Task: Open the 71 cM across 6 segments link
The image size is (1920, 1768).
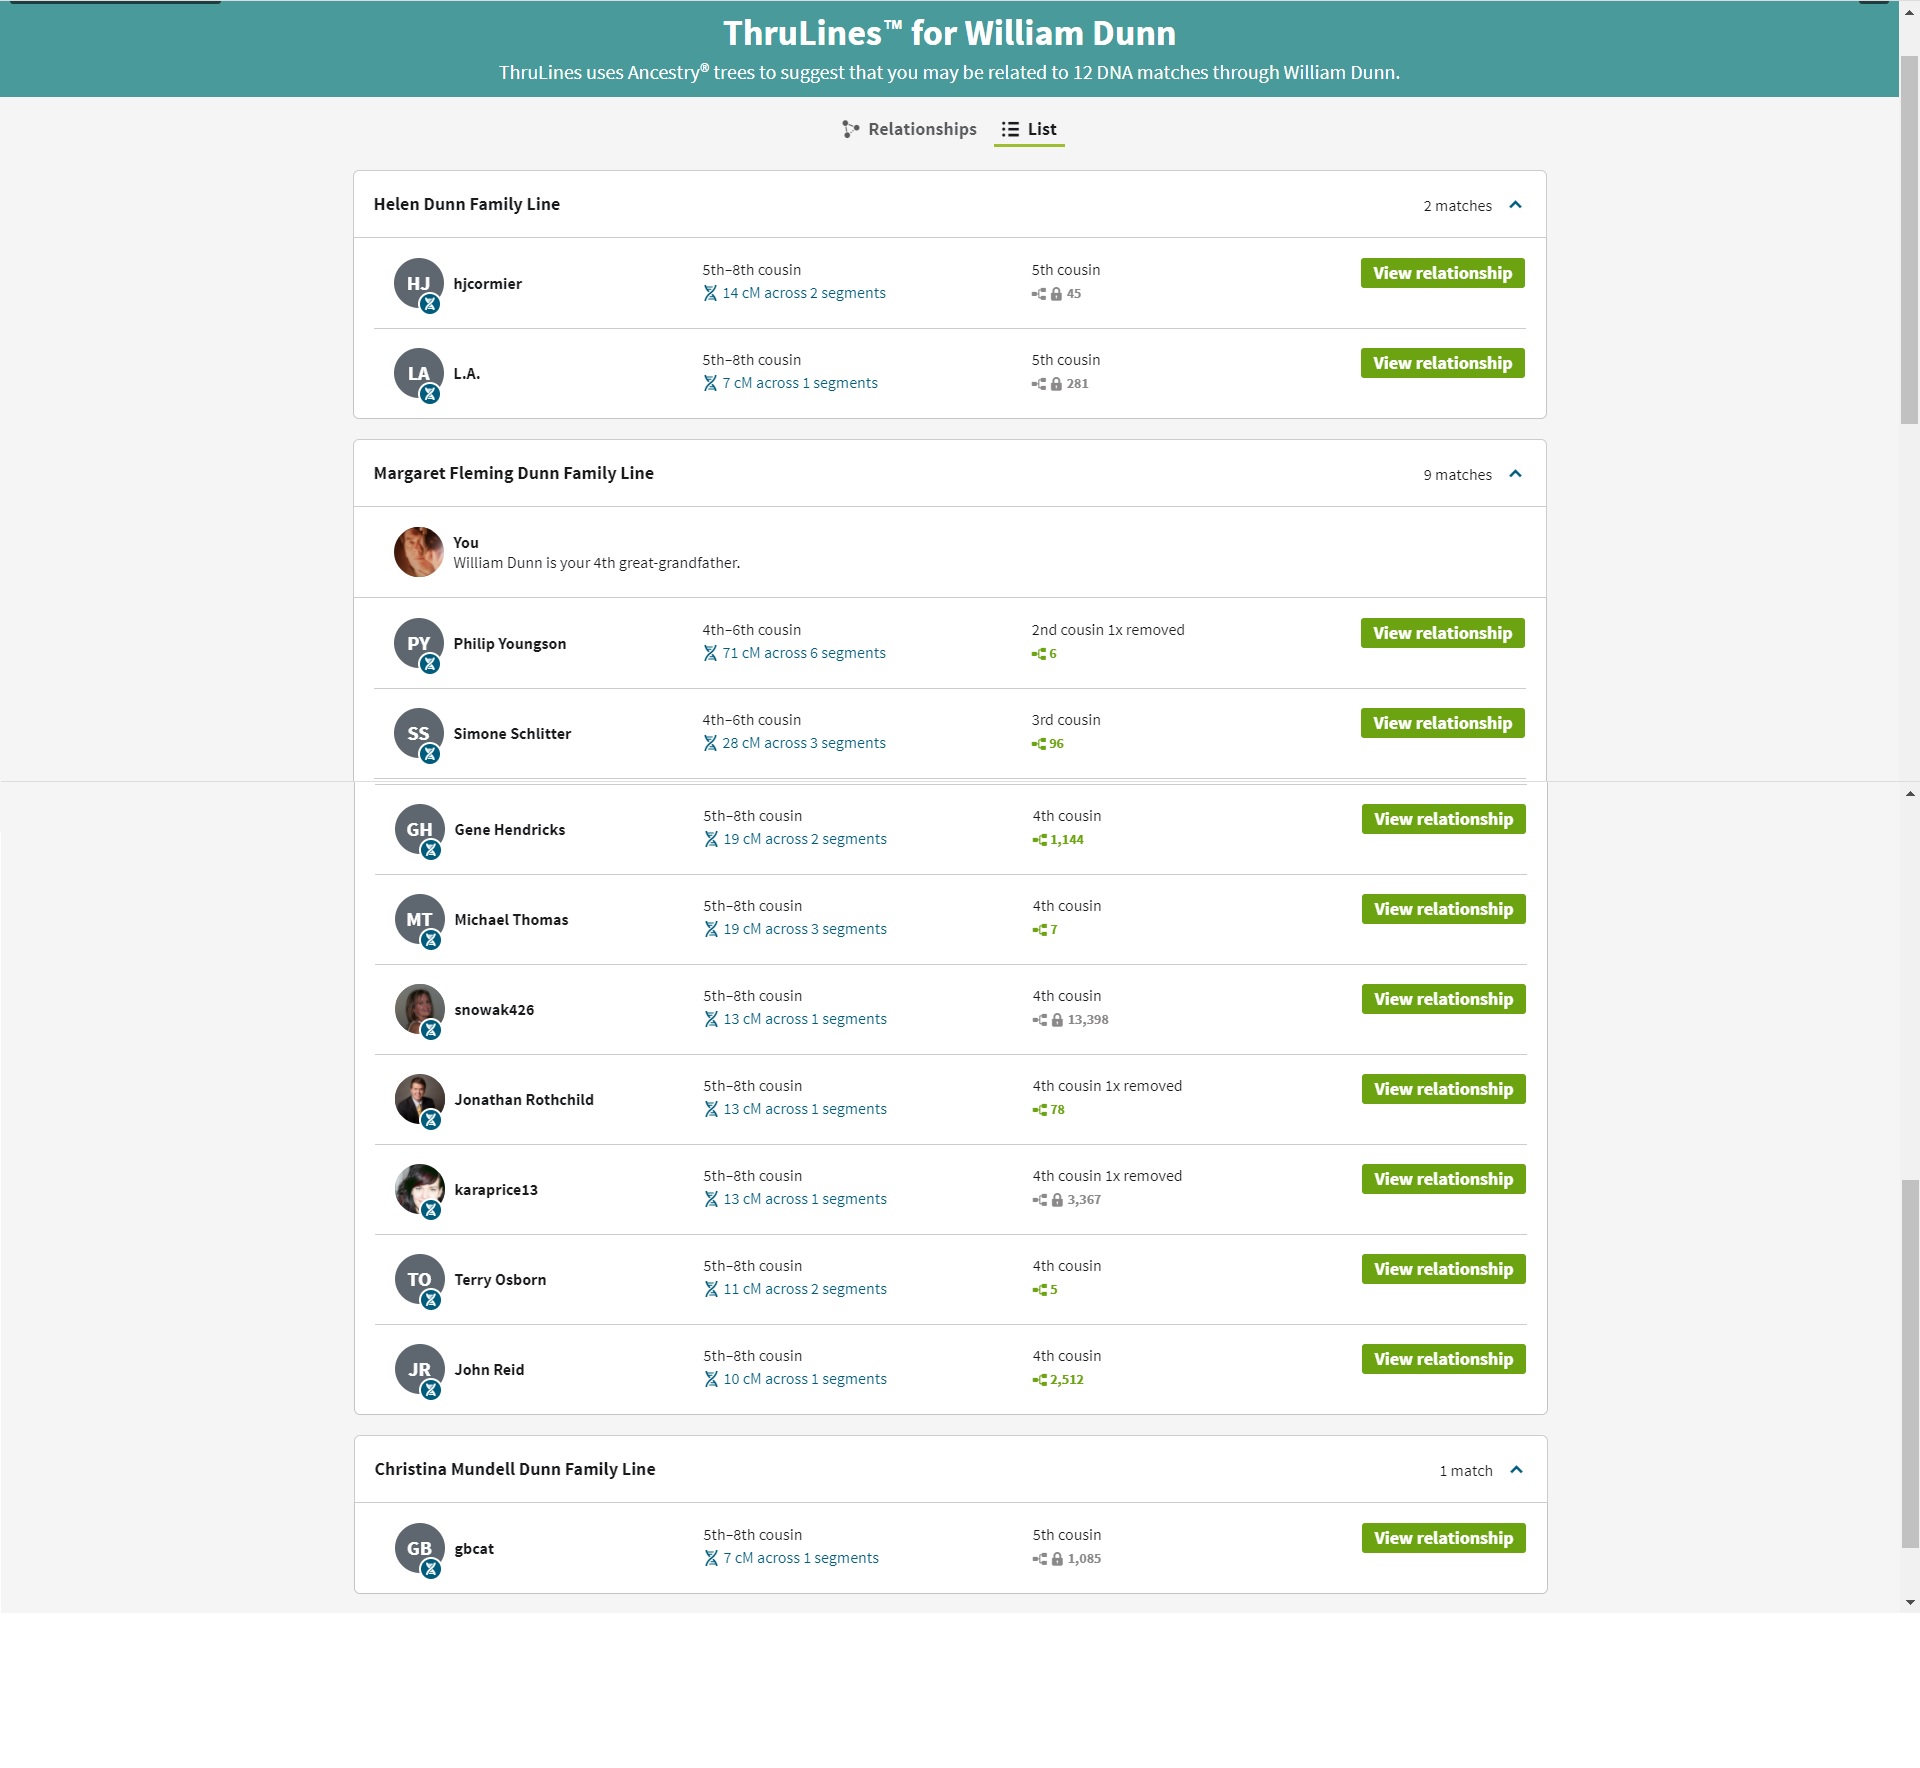Action: click(795, 653)
